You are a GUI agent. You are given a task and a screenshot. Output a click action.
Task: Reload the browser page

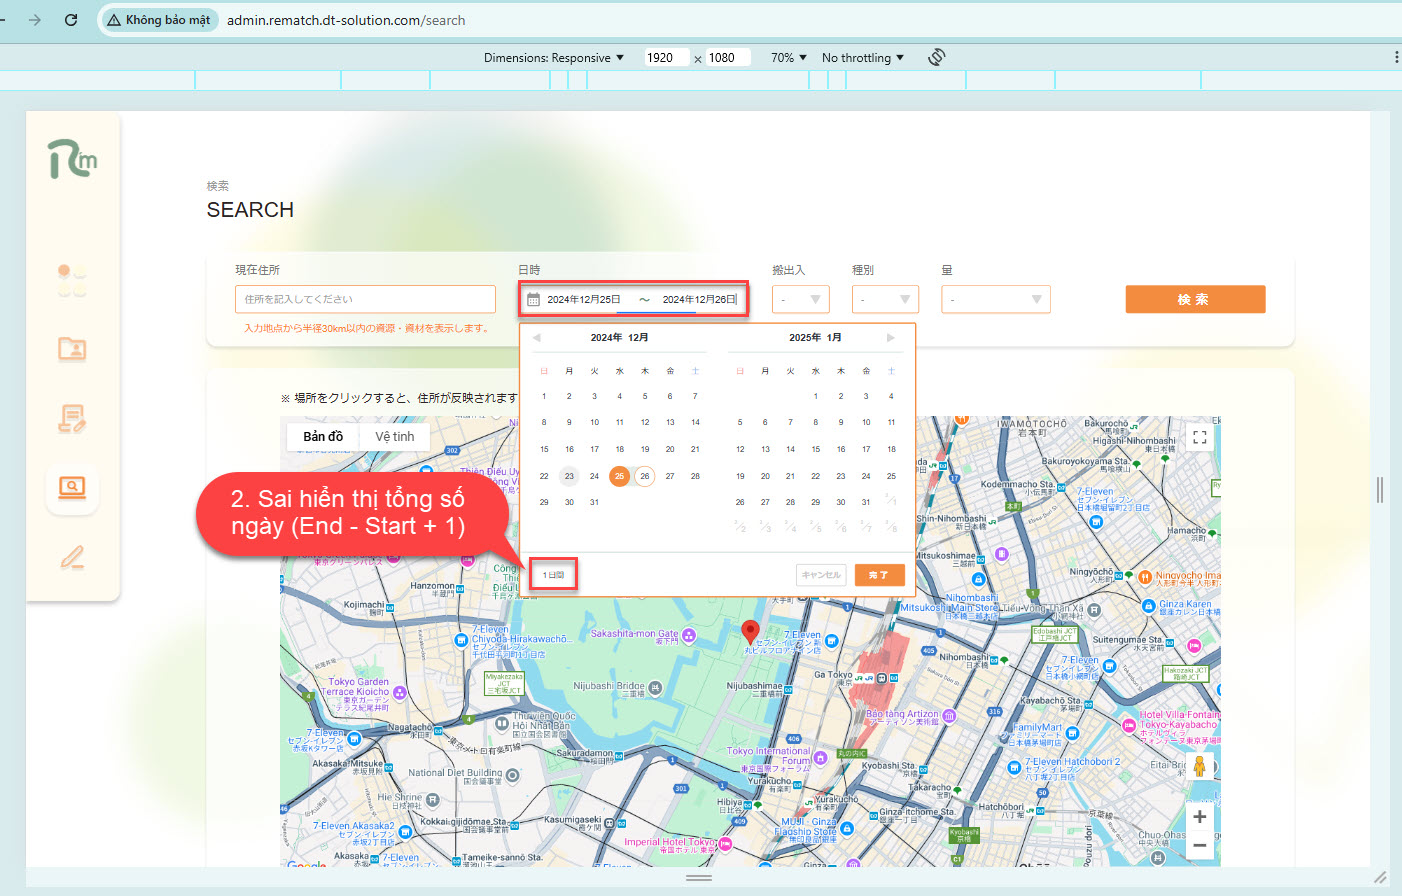click(x=71, y=20)
